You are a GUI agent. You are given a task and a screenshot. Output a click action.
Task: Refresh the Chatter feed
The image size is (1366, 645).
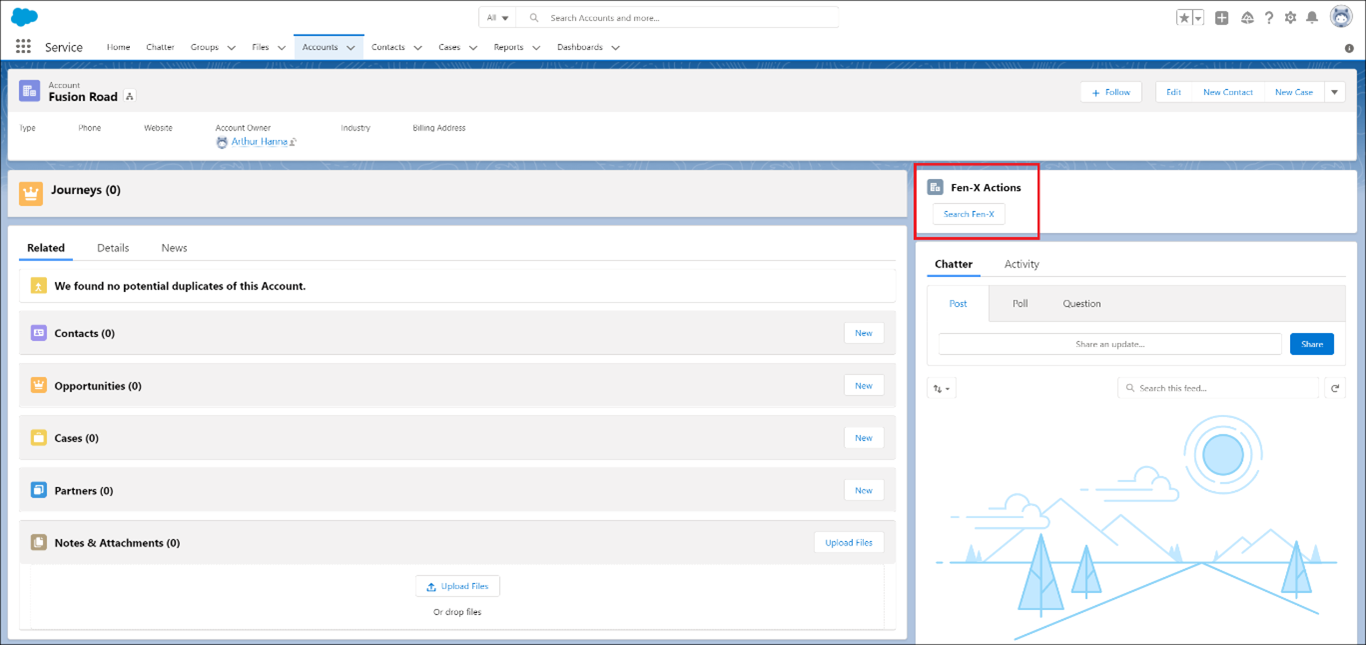coord(1334,388)
